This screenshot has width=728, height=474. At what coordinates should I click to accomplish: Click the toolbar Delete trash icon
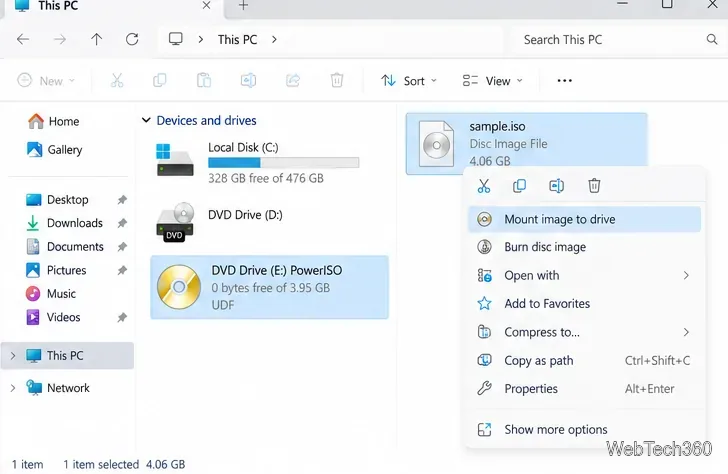[337, 80]
